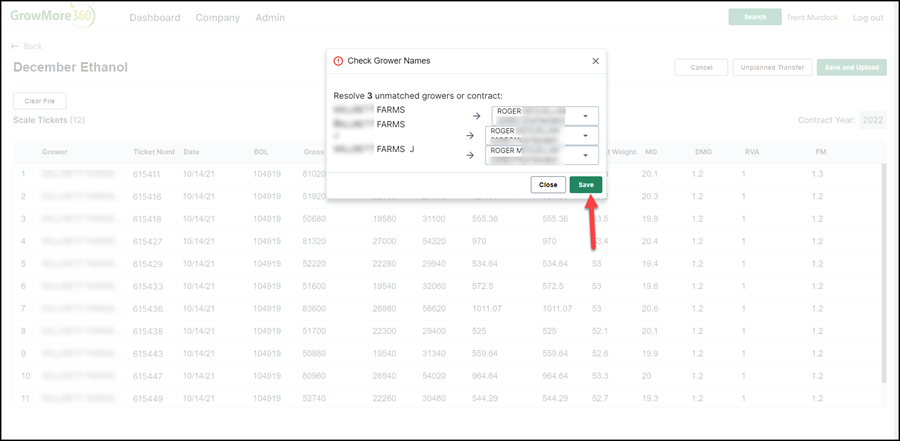Click the Cancel button
The image size is (900, 441).
click(x=701, y=68)
